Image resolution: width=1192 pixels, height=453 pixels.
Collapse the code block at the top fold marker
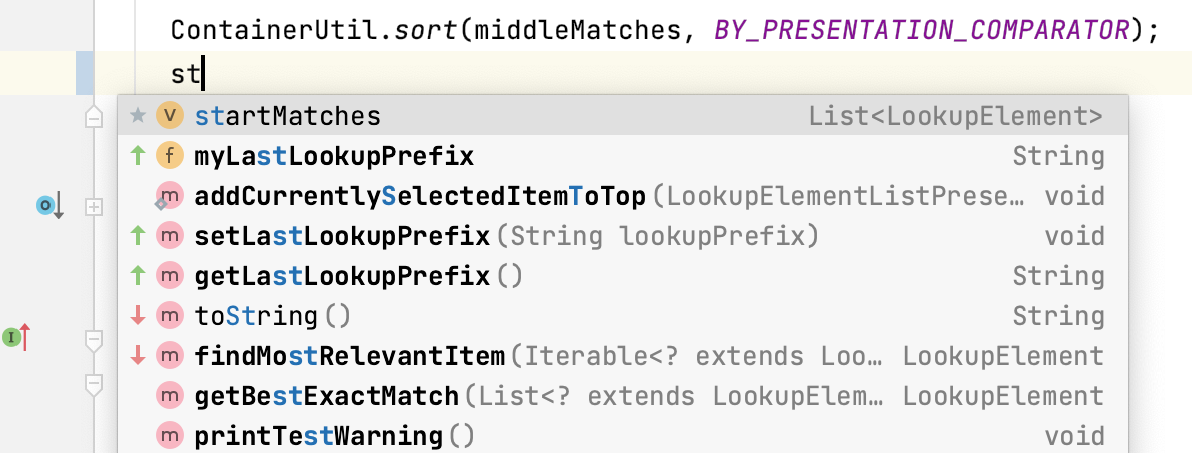click(x=94, y=118)
